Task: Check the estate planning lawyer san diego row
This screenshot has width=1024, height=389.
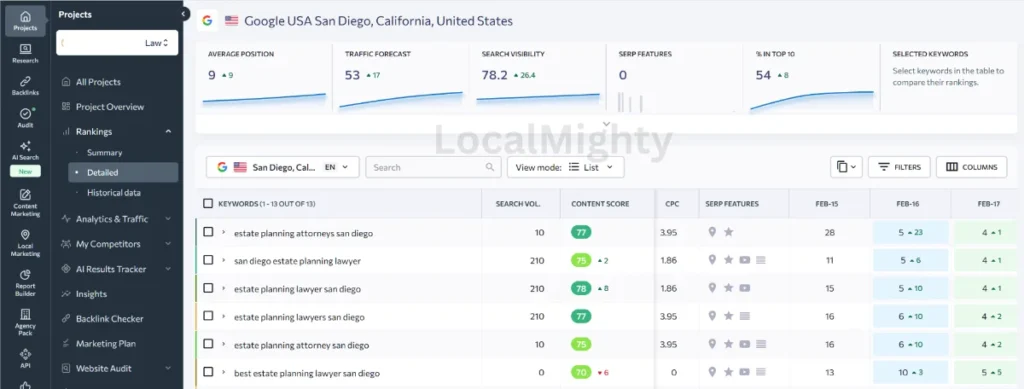Action: [208, 288]
